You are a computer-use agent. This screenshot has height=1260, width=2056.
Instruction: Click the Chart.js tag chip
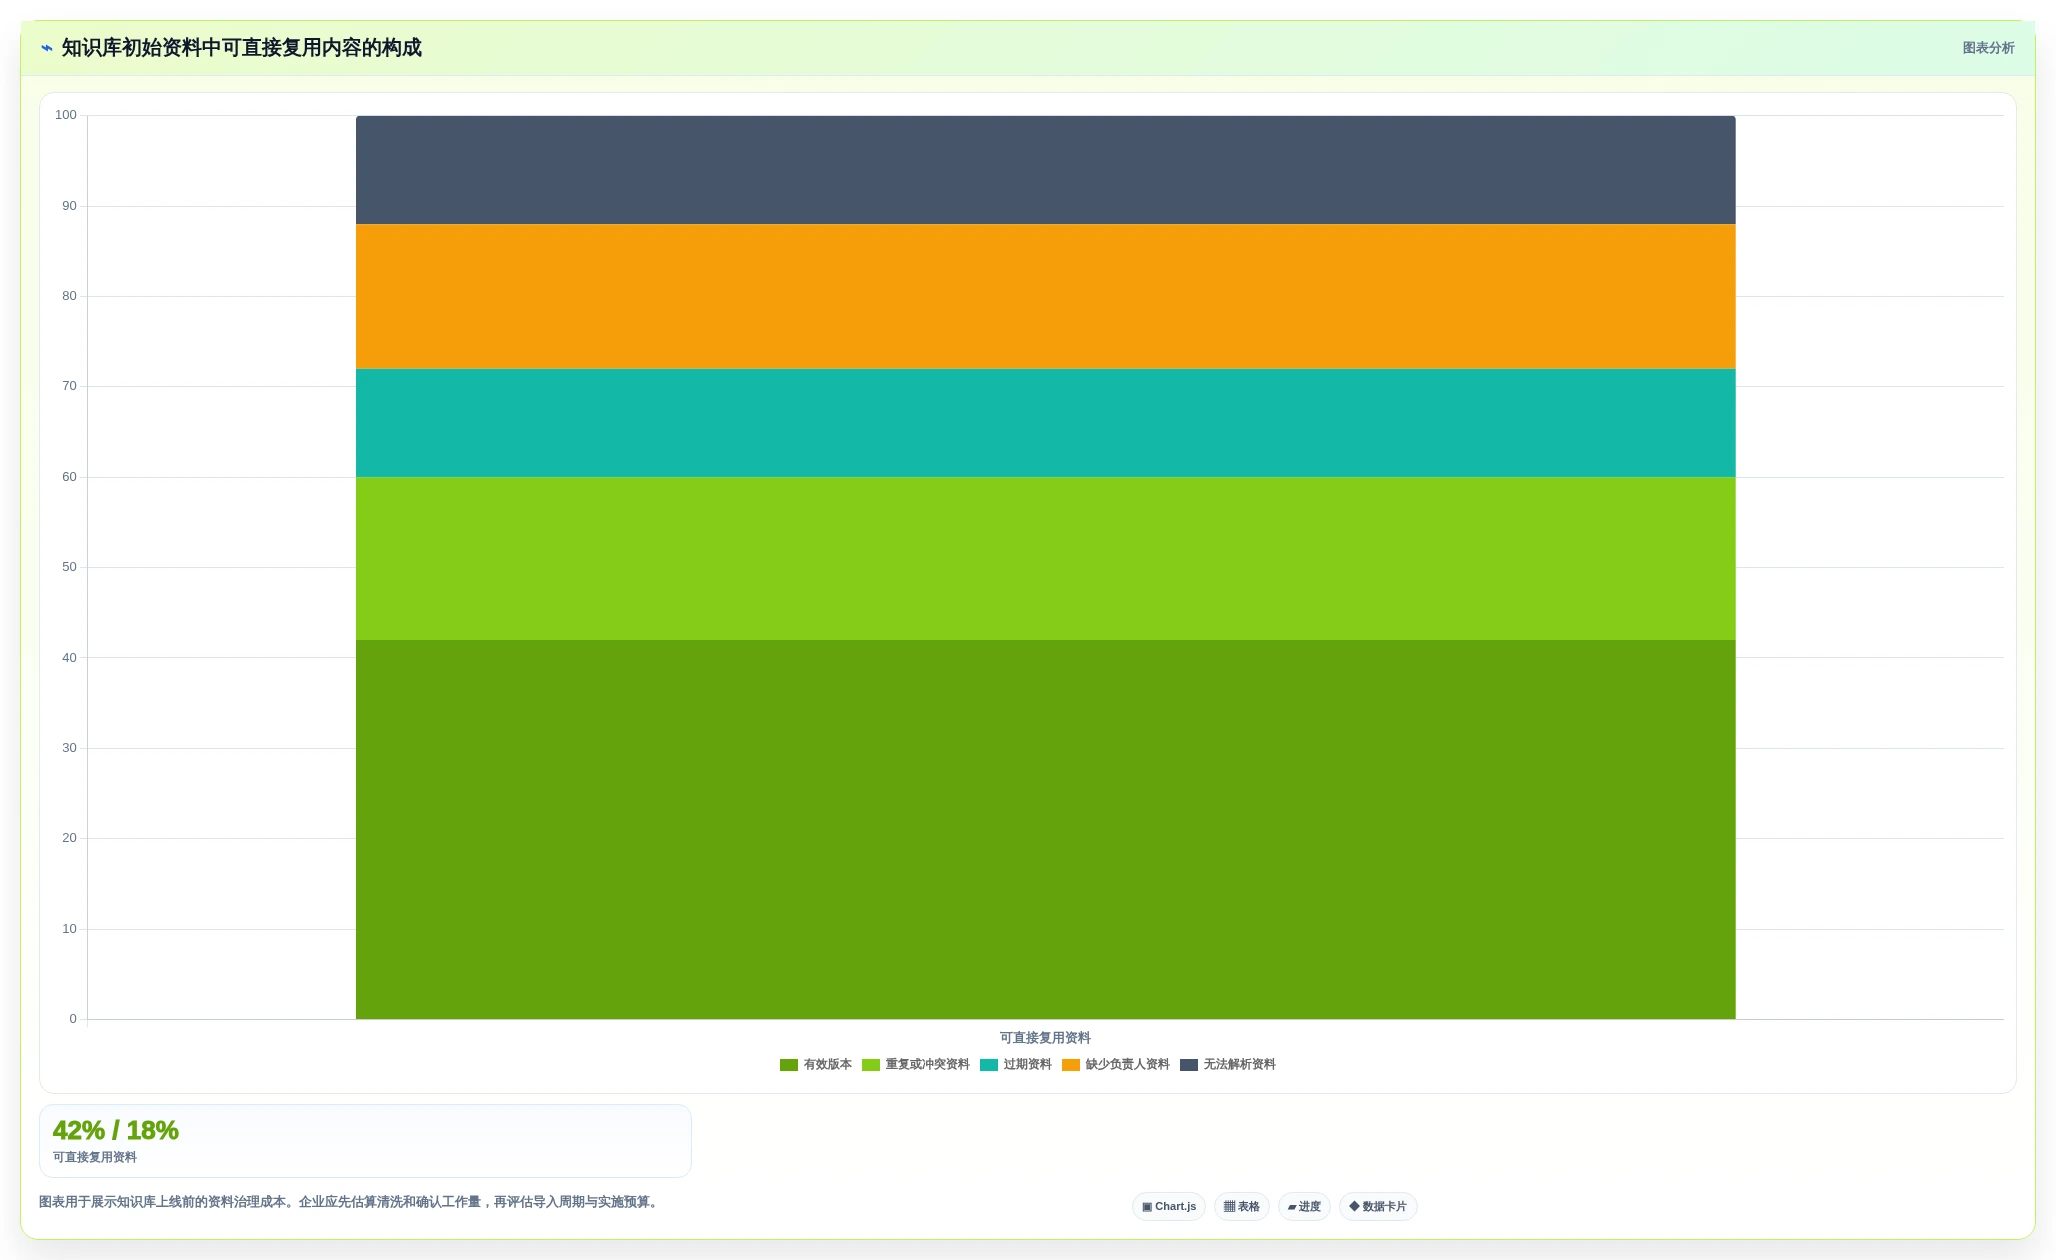pyautogui.click(x=1169, y=1207)
